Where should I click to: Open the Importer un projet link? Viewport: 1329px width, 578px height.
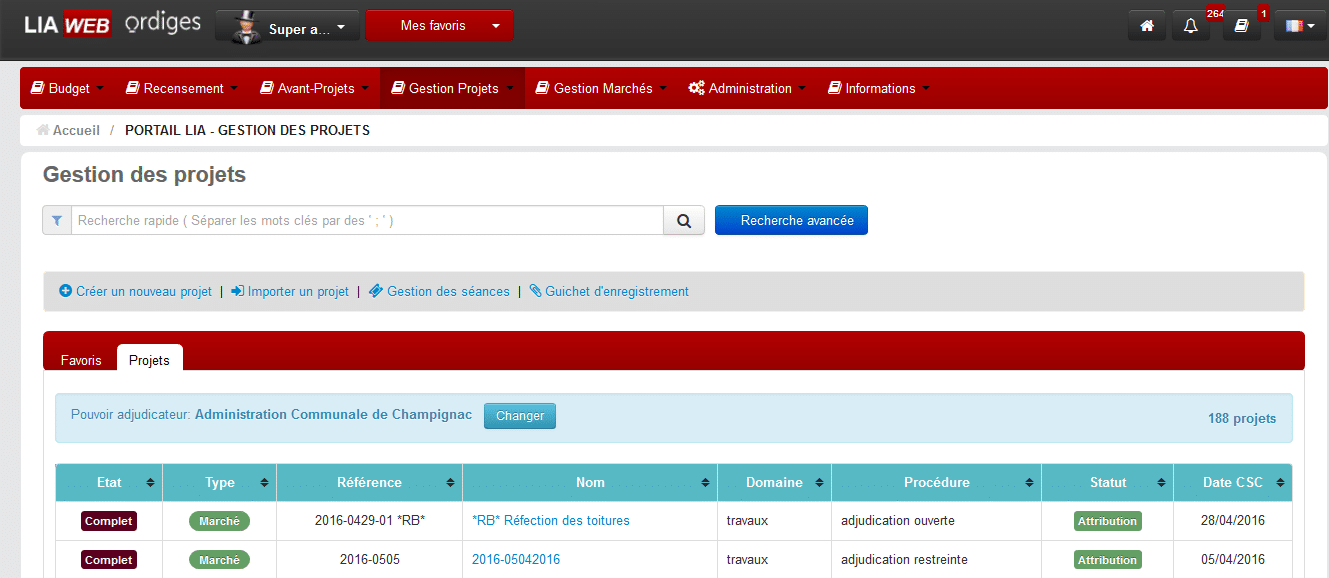click(x=290, y=292)
